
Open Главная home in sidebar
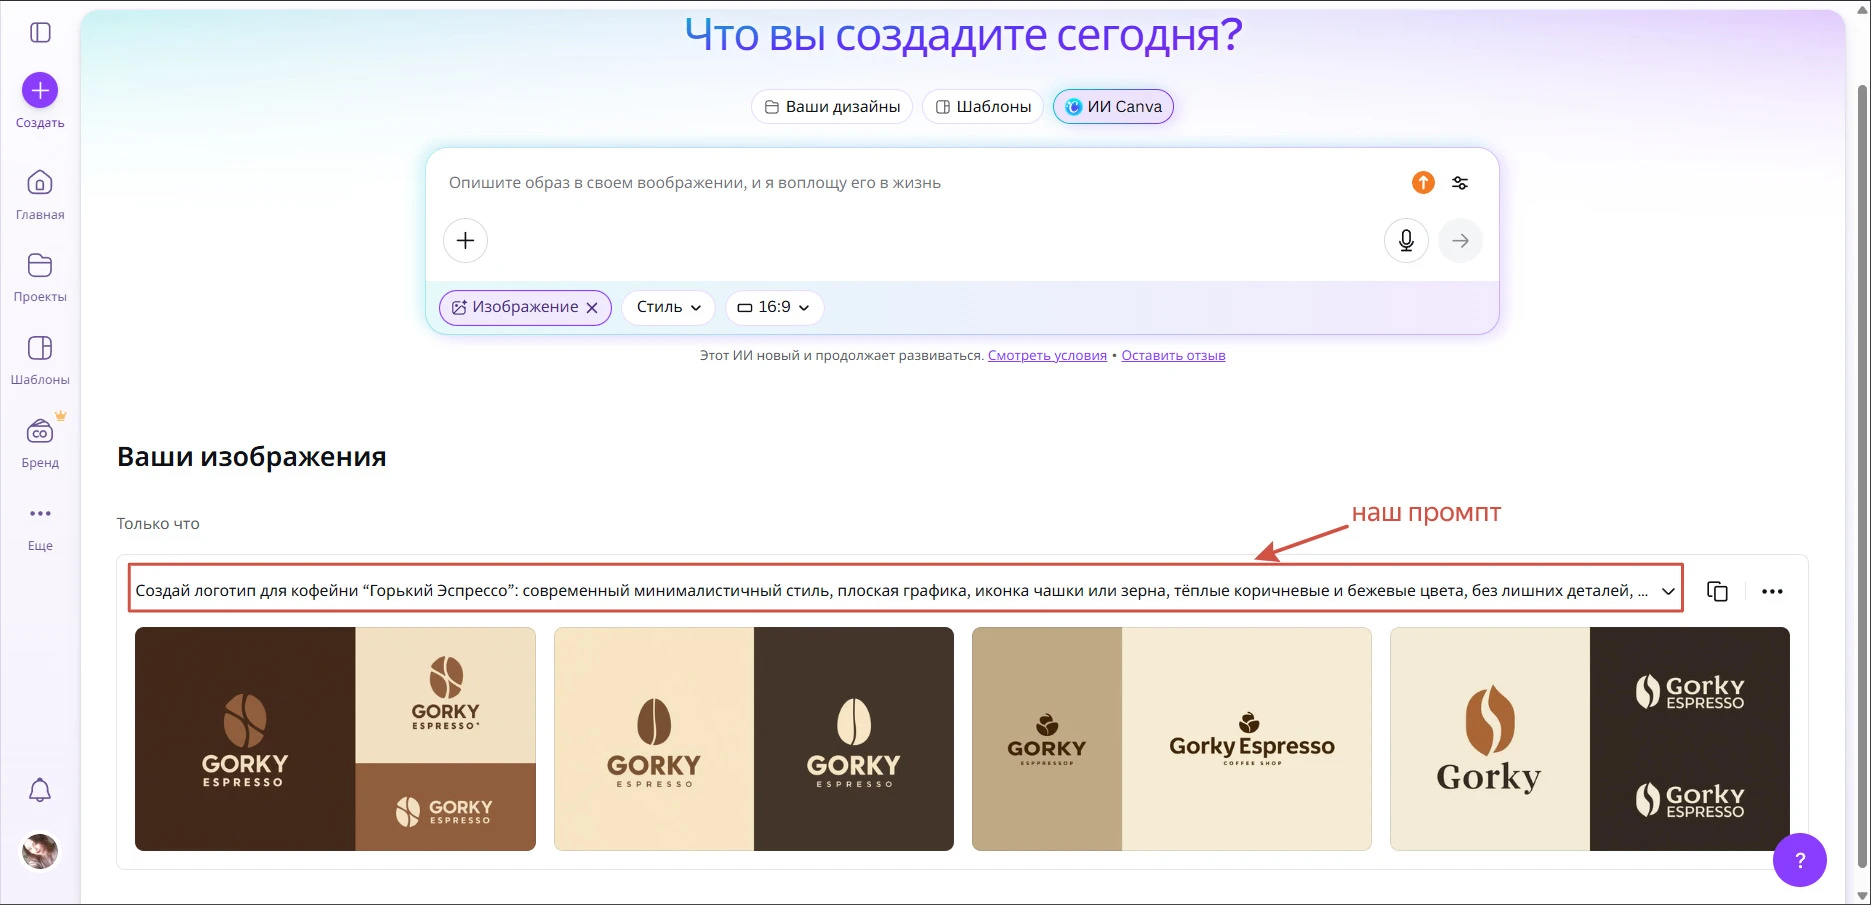(40, 194)
